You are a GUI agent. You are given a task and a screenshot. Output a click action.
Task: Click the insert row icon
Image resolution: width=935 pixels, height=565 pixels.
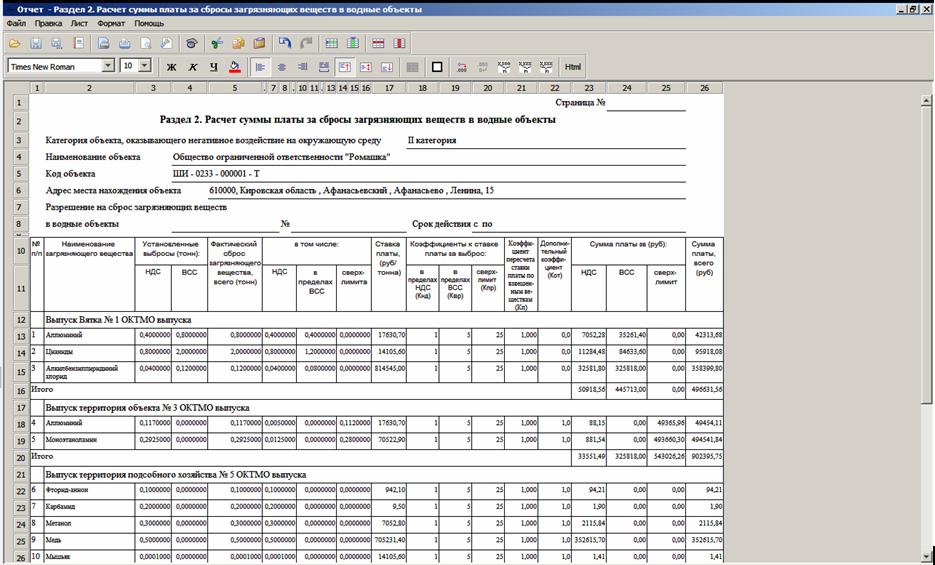click(330, 44)
